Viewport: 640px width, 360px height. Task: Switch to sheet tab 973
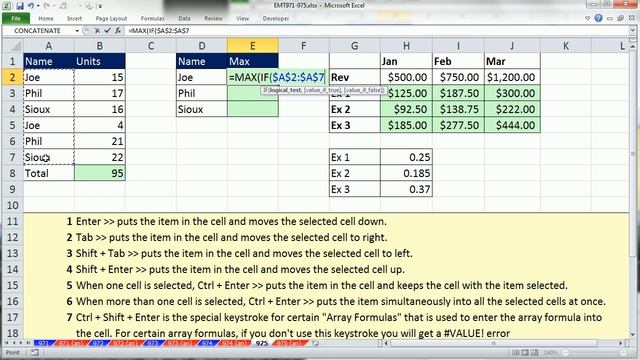pos(152,343)
